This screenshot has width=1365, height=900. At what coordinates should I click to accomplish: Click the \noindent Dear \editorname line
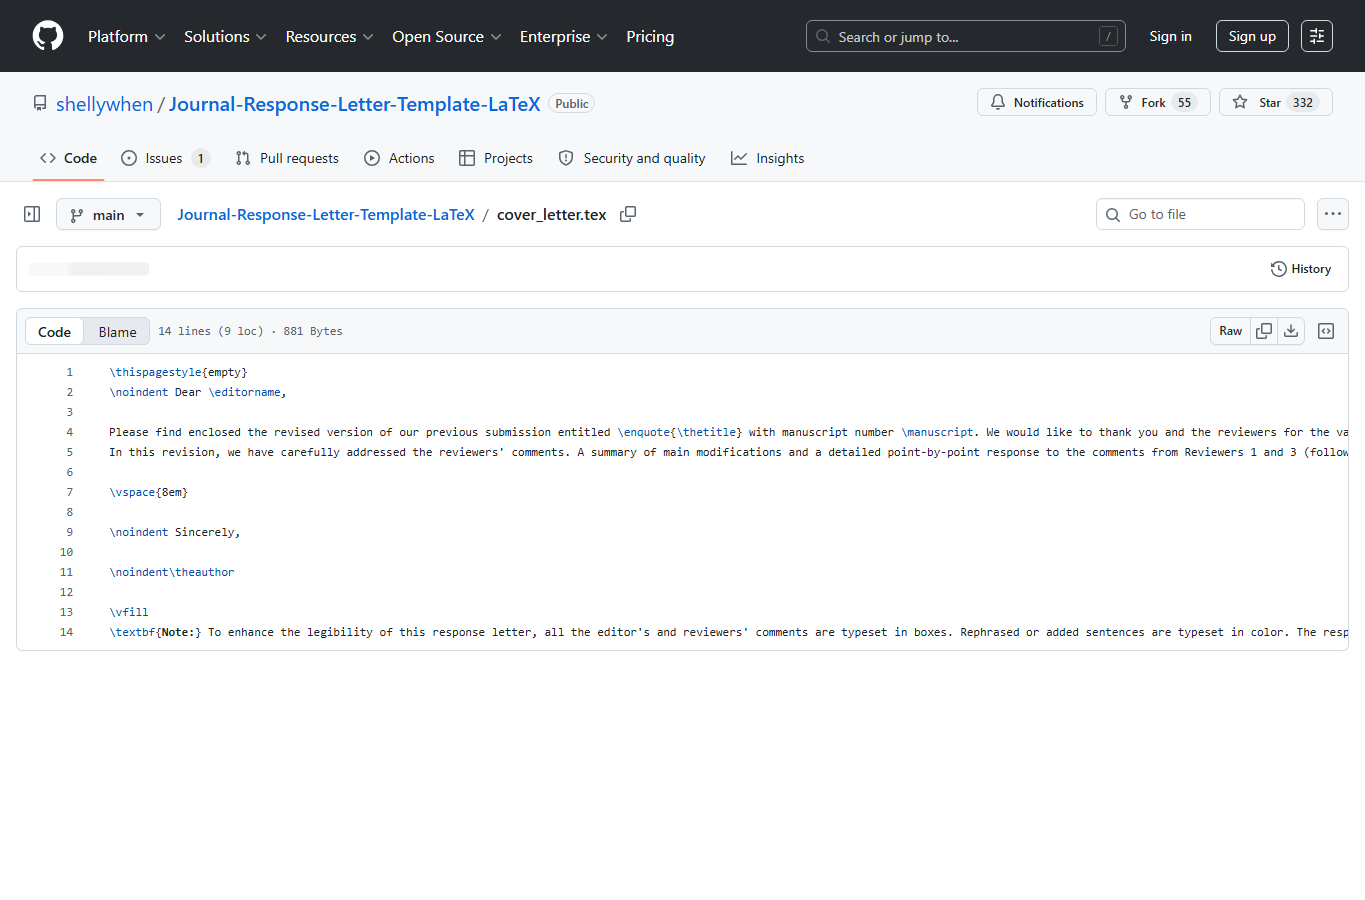coord(198,392)
